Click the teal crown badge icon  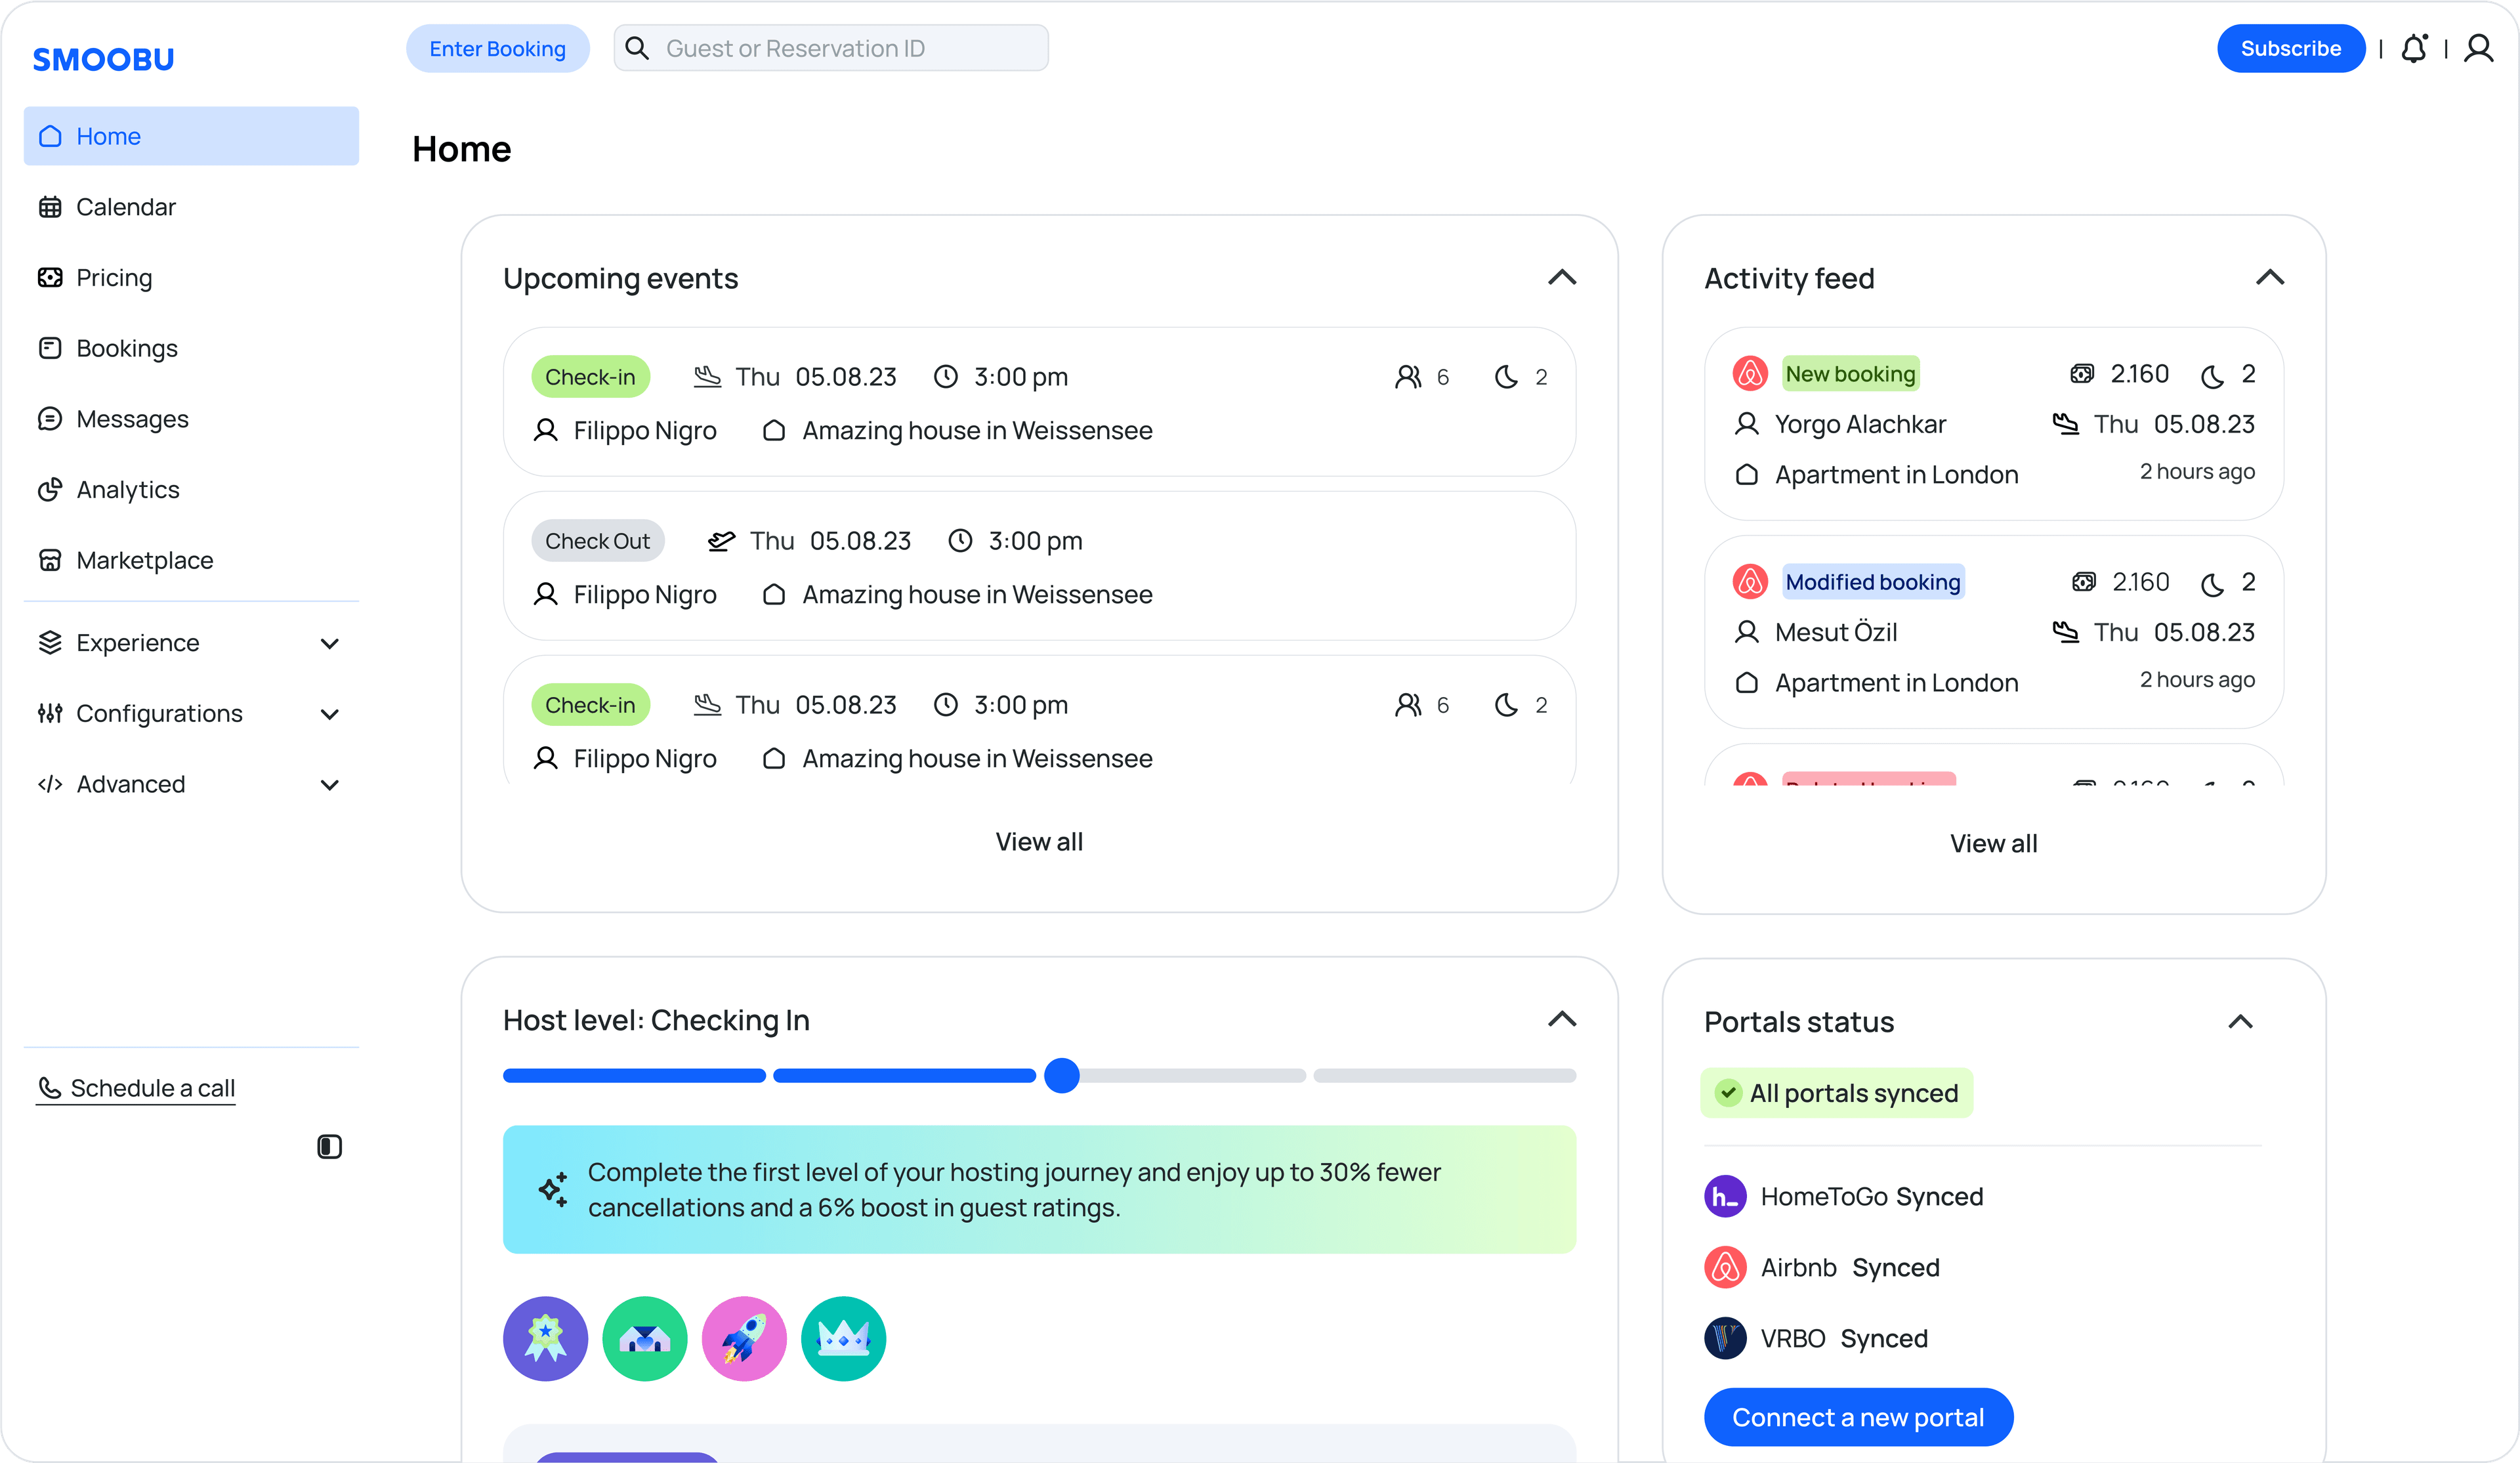(843, 1338)
